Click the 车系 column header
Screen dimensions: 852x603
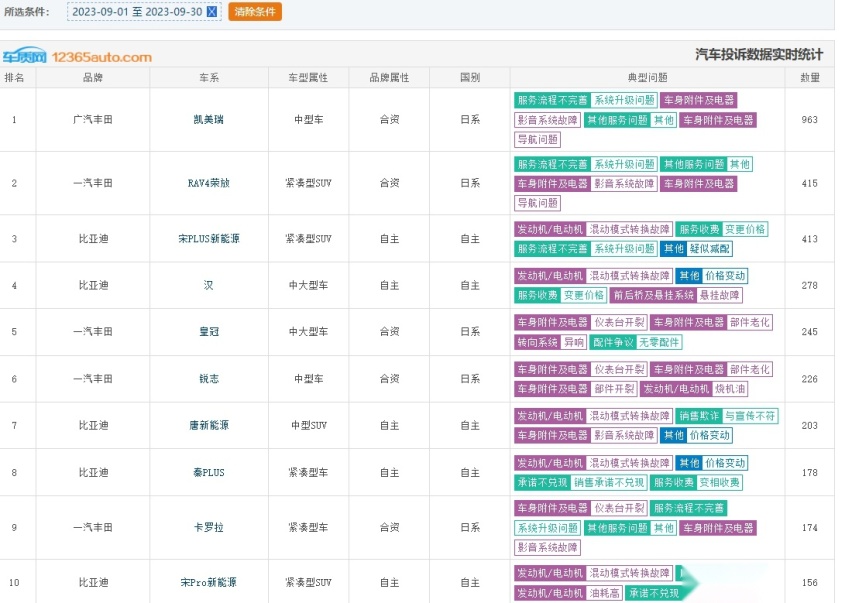pos(209,78)
